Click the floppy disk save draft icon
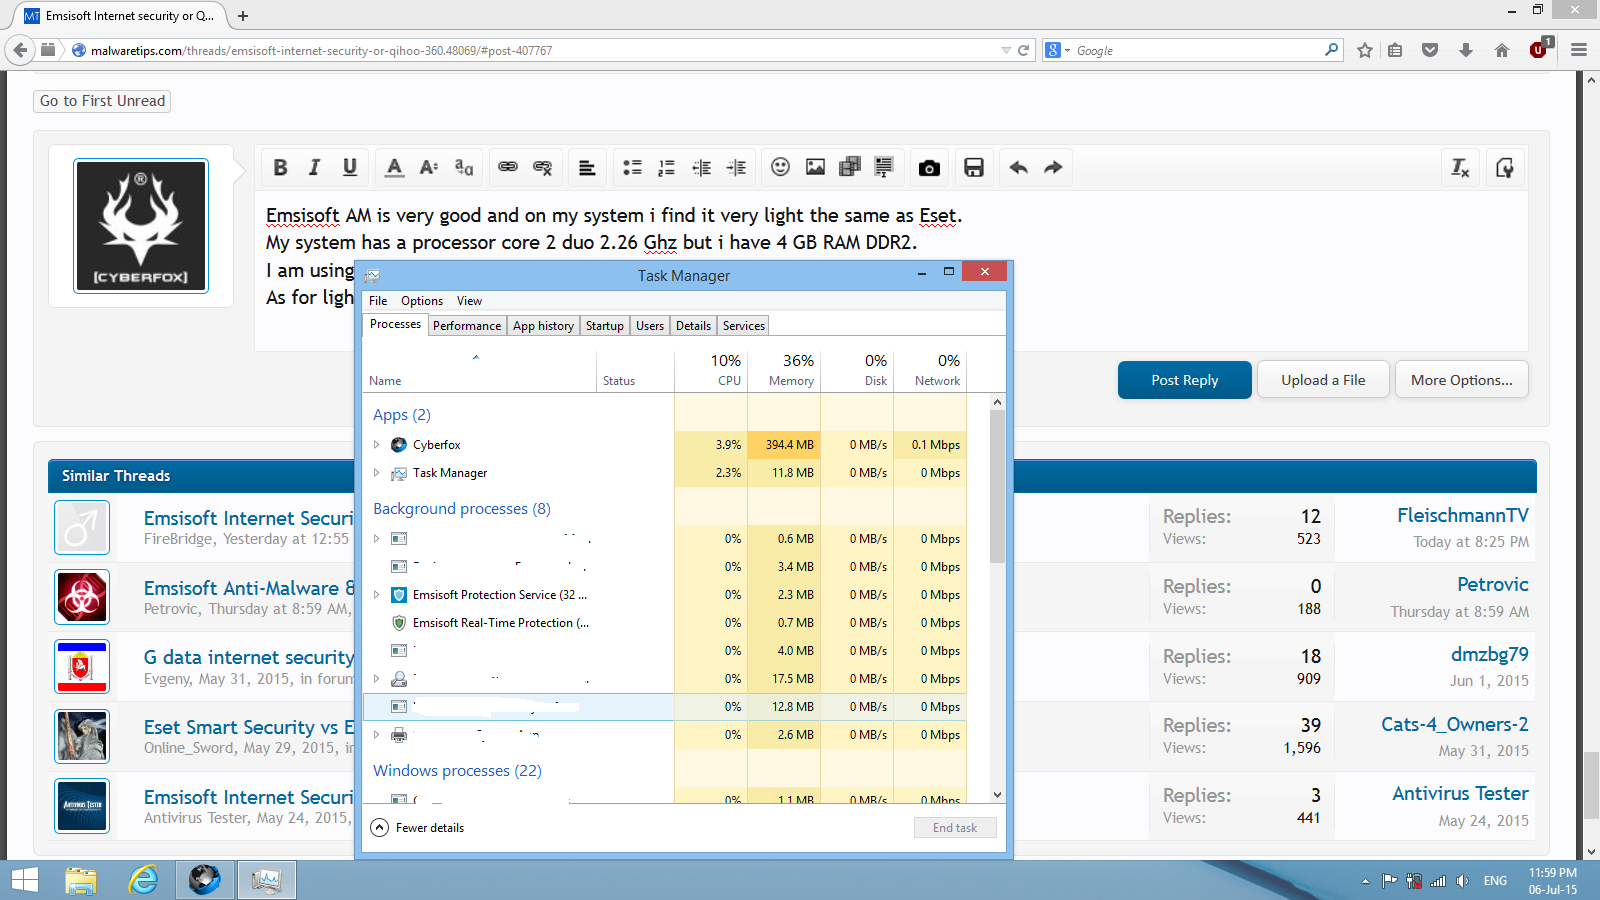 click(x=973, y=168)
